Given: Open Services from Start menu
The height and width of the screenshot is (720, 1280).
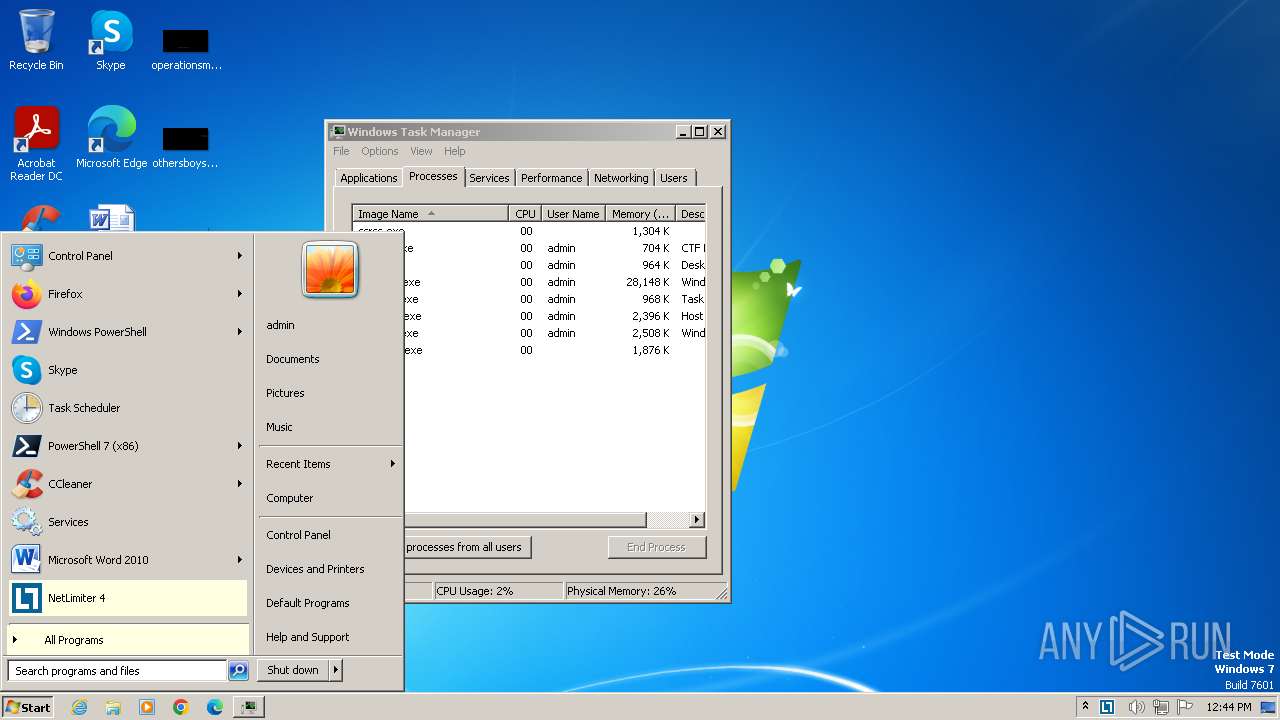Looking at the screenshot, I should click(x=128, y=522).
